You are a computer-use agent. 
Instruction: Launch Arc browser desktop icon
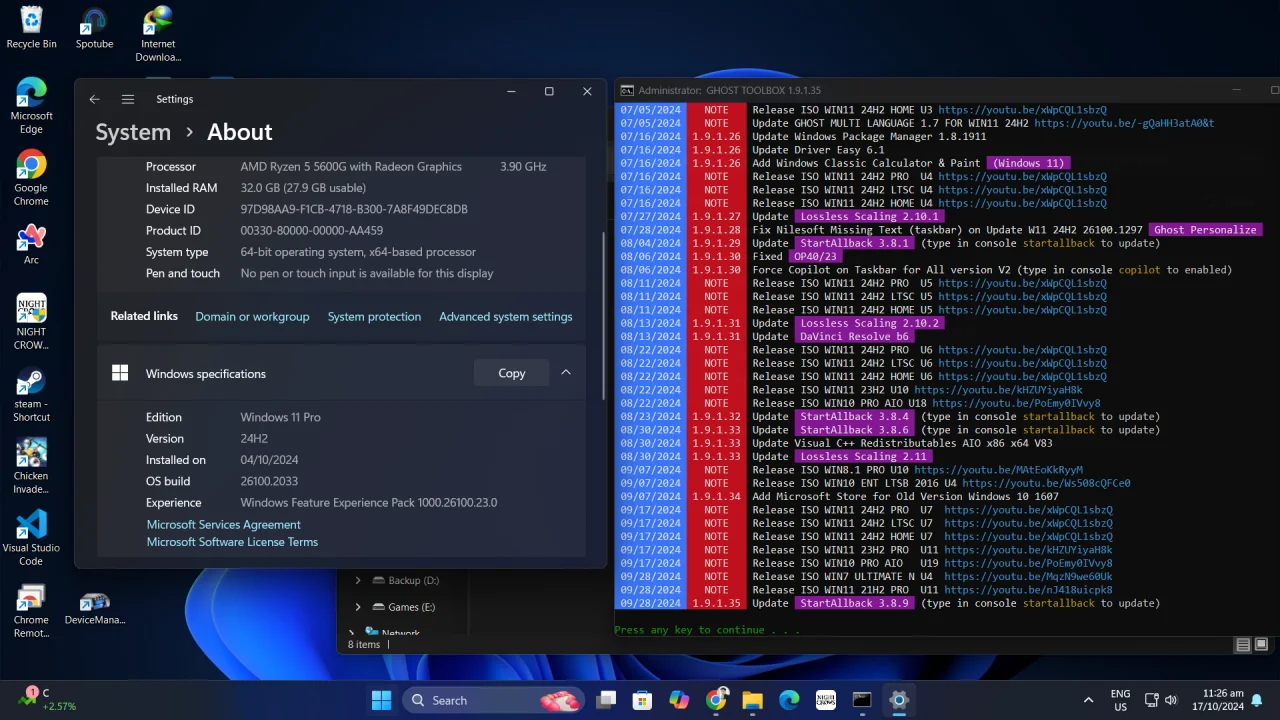pos(31,244)
